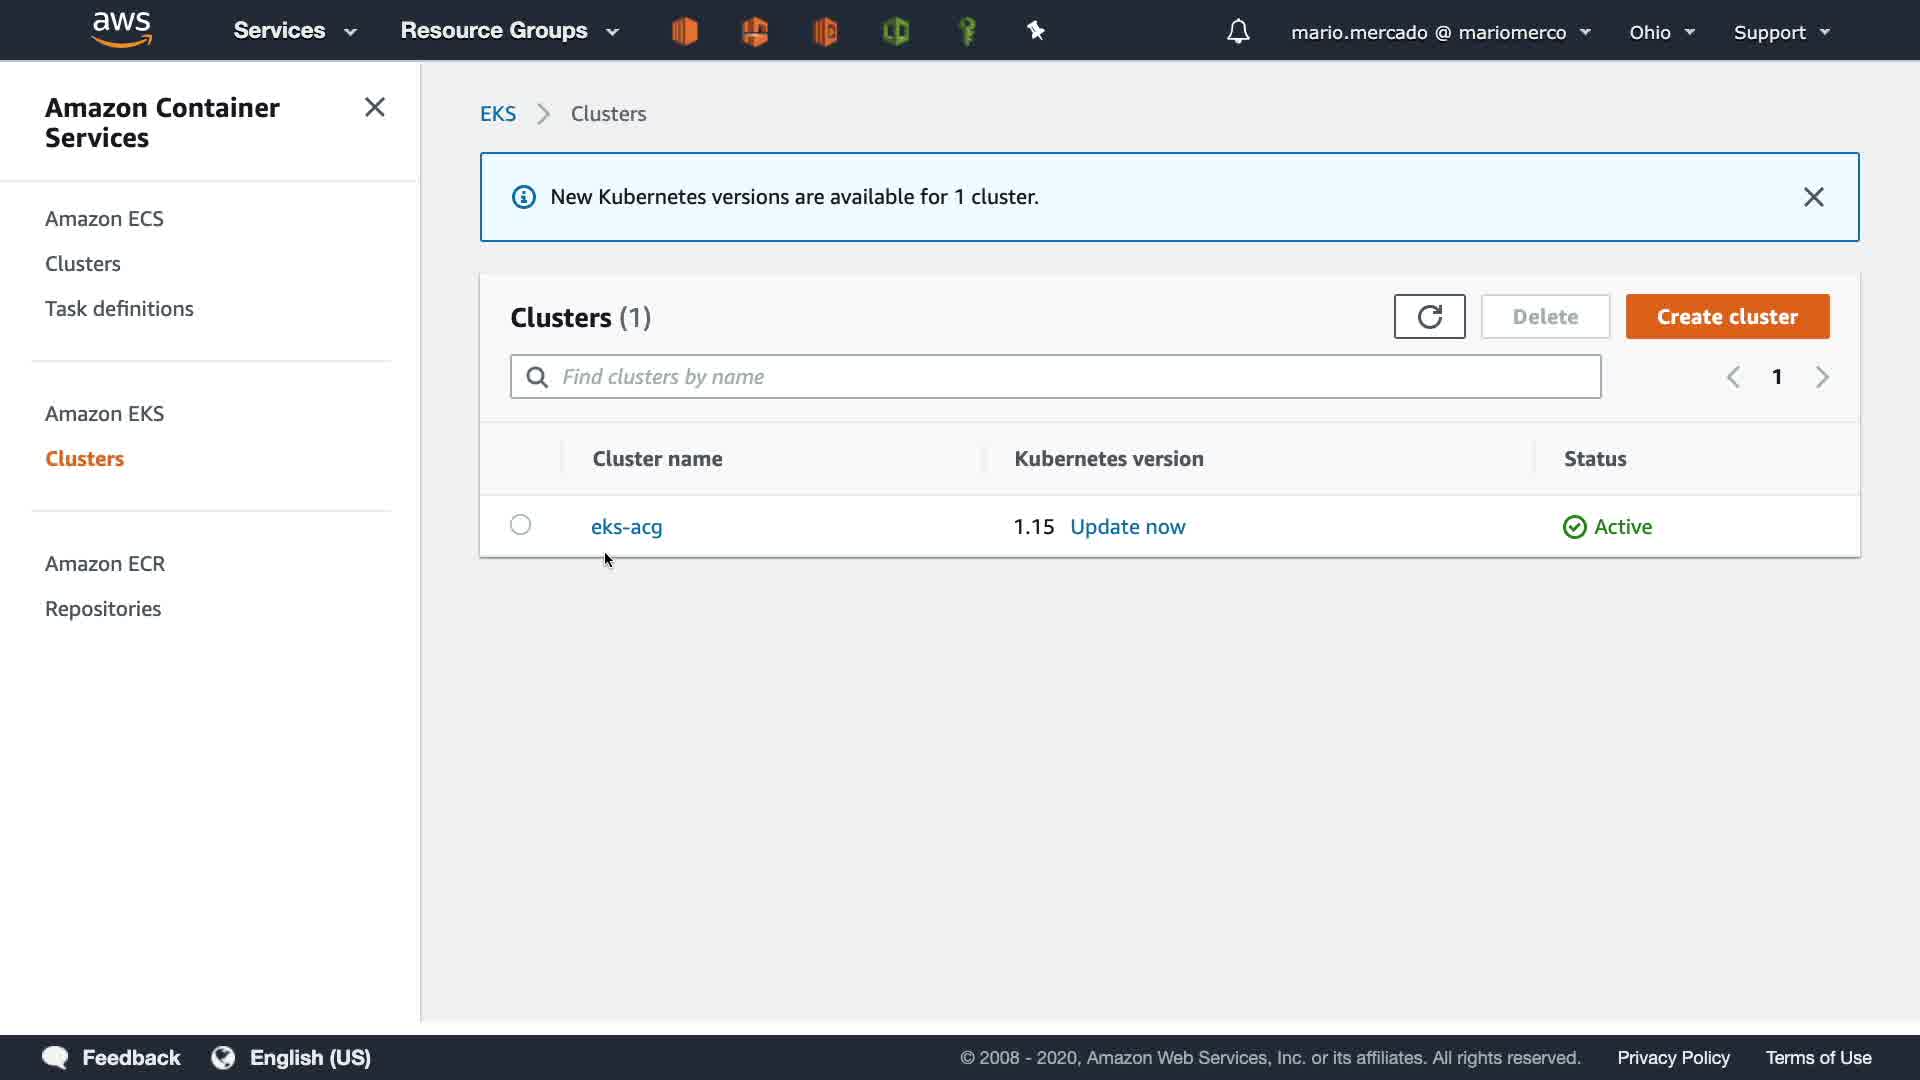This screenshot has width=1920, height=1080.
Task: Select the eks-acg cluster radio button
Action: click(520, 525)
